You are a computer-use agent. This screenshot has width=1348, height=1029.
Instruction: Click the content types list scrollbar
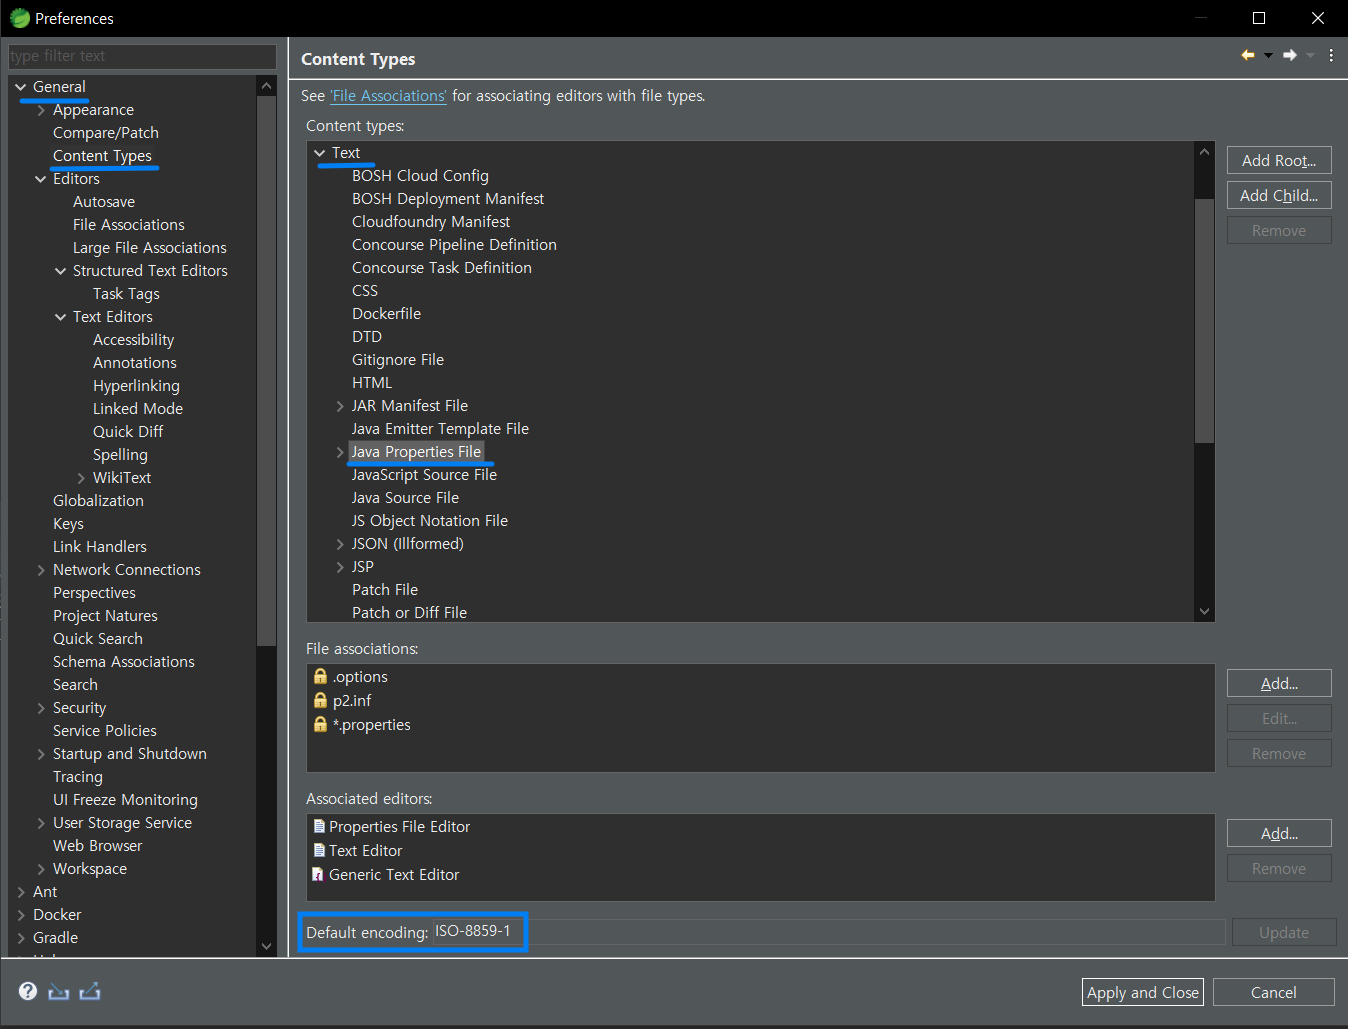click(1204, 320)
